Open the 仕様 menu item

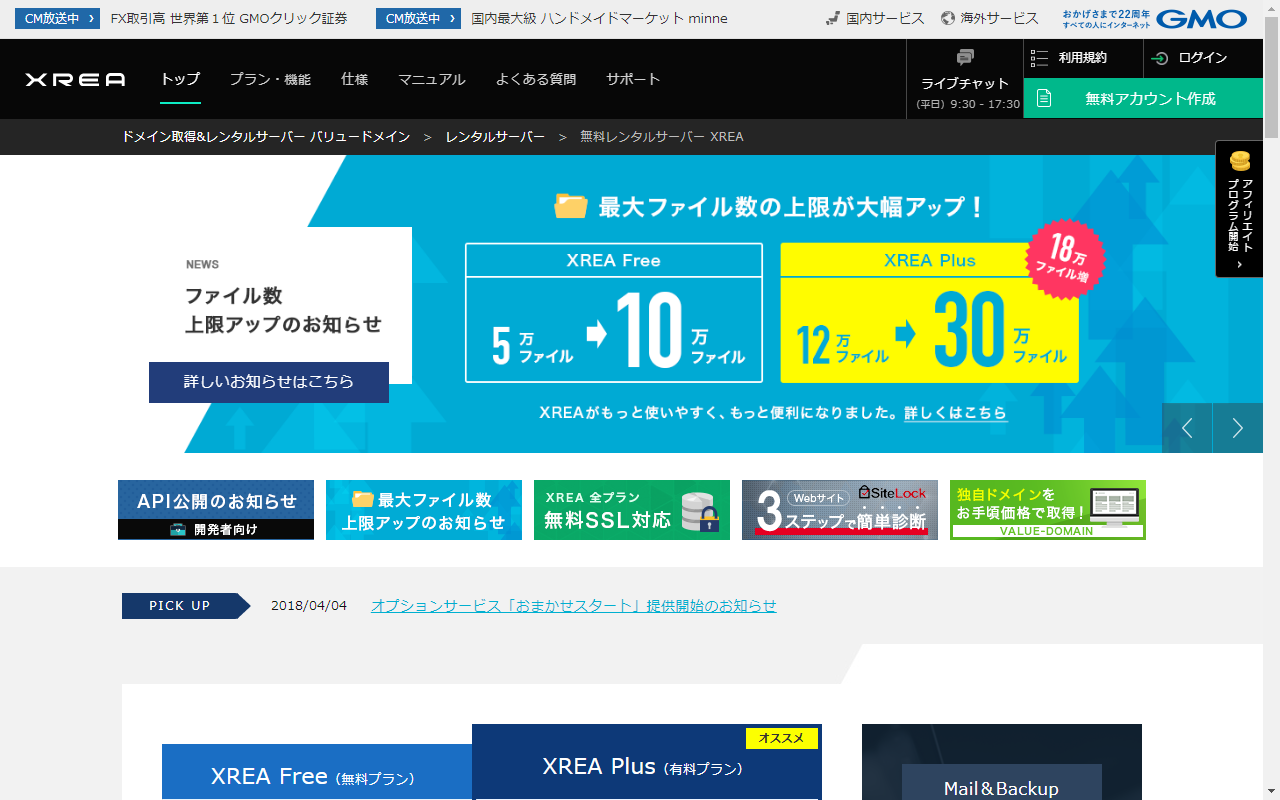coord(355,79)
